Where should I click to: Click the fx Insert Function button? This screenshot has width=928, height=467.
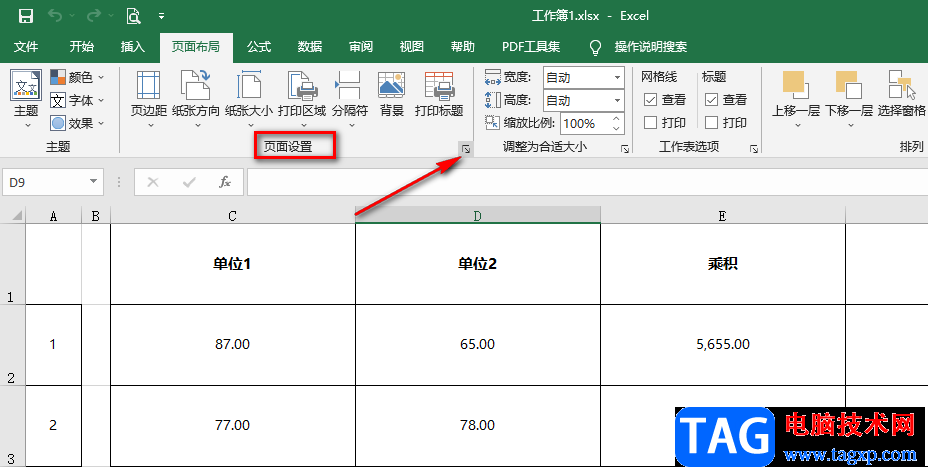[225, 182]
